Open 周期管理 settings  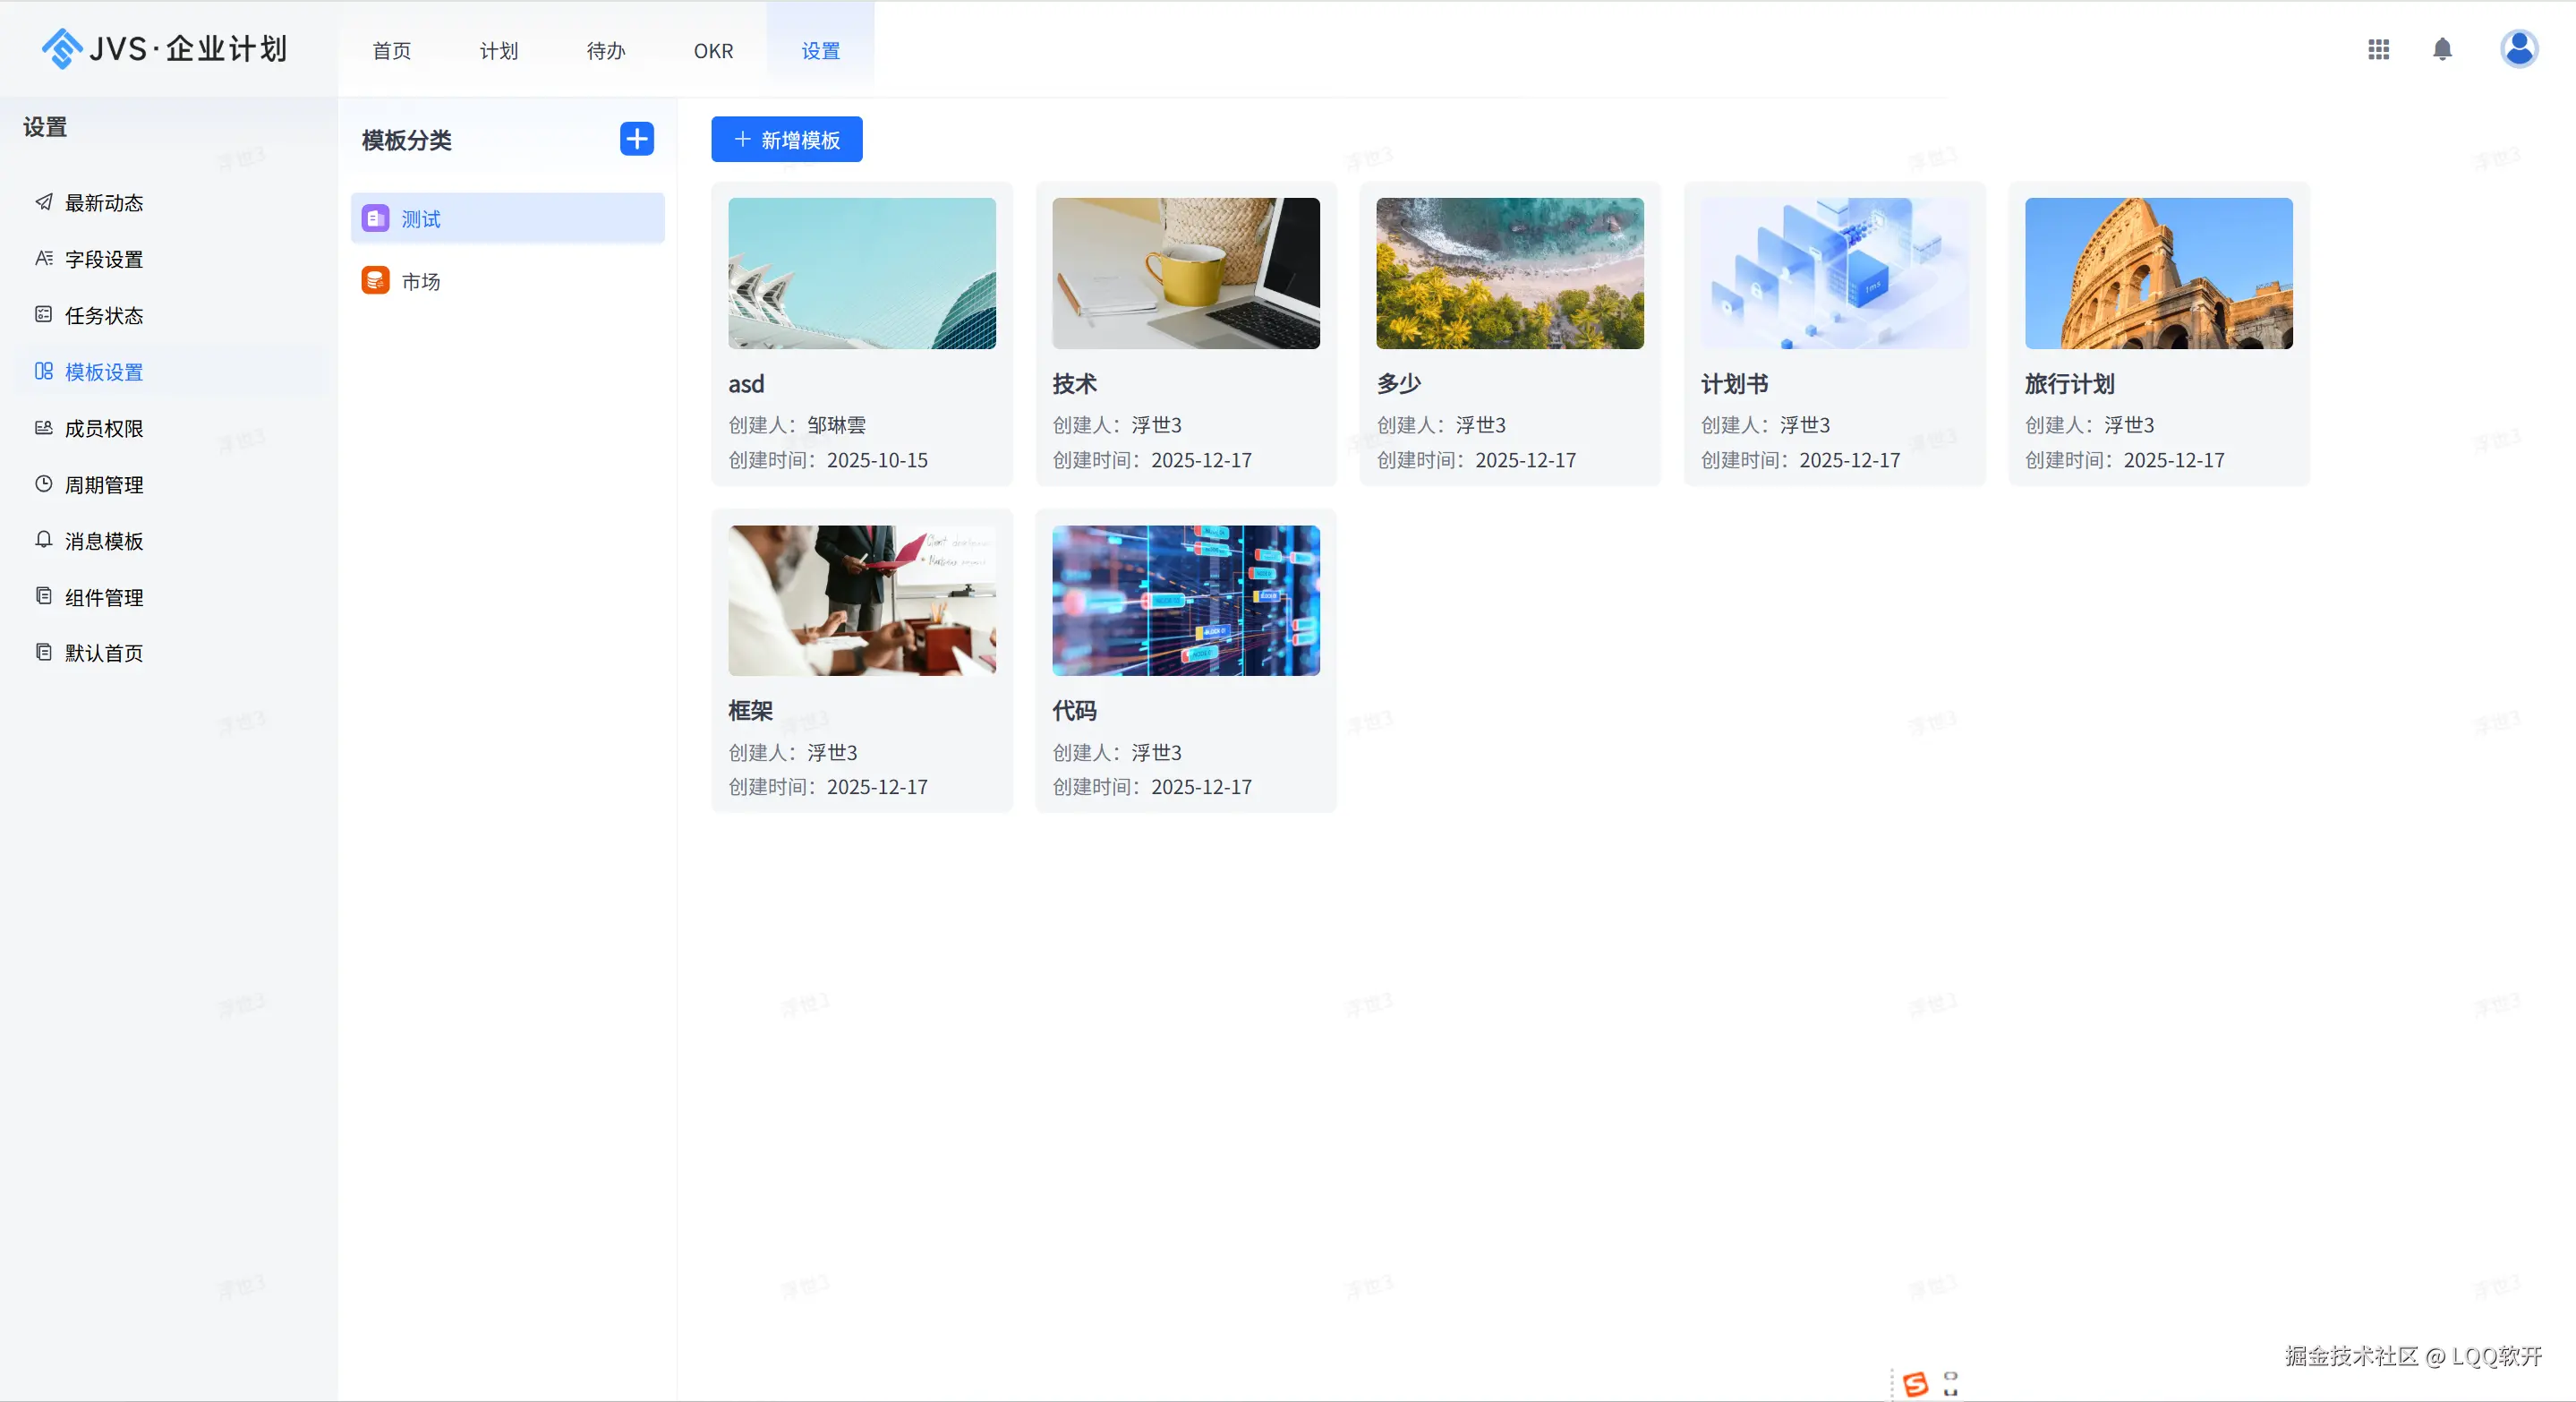[x=104, y=485]
